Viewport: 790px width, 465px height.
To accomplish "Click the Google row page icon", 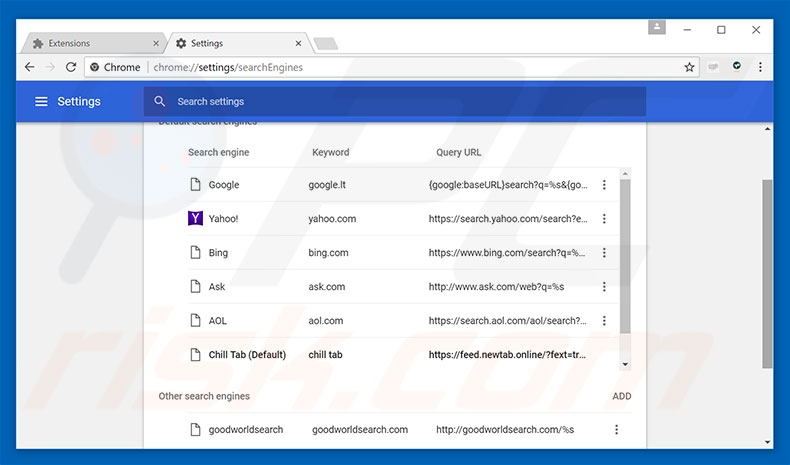I will (195, 184).
